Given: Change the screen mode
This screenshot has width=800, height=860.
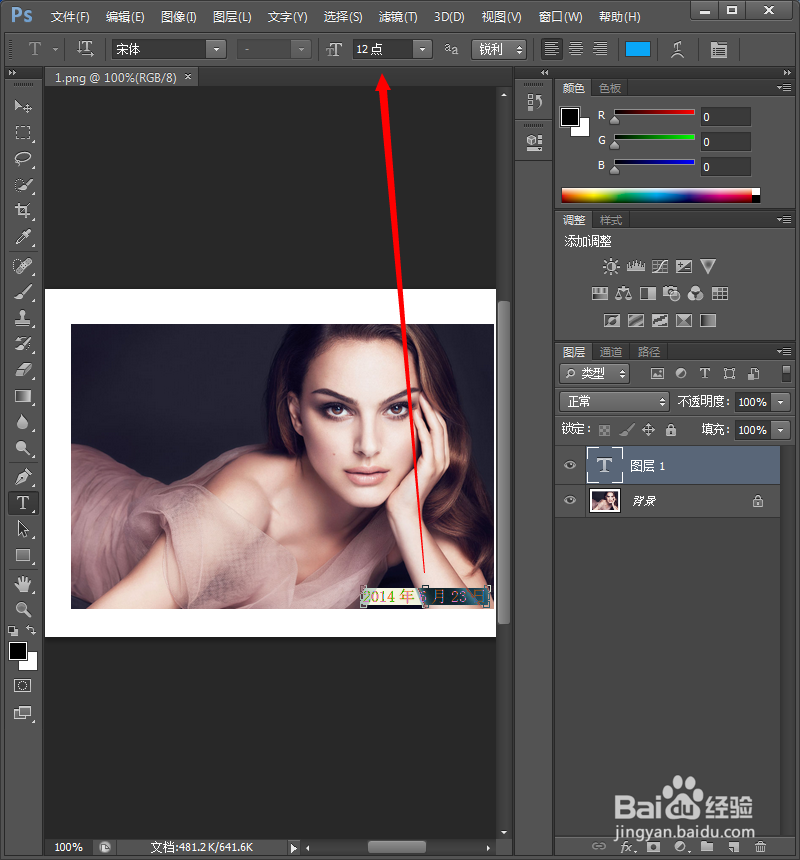Looking at the screenshot, I should (22, 712).
